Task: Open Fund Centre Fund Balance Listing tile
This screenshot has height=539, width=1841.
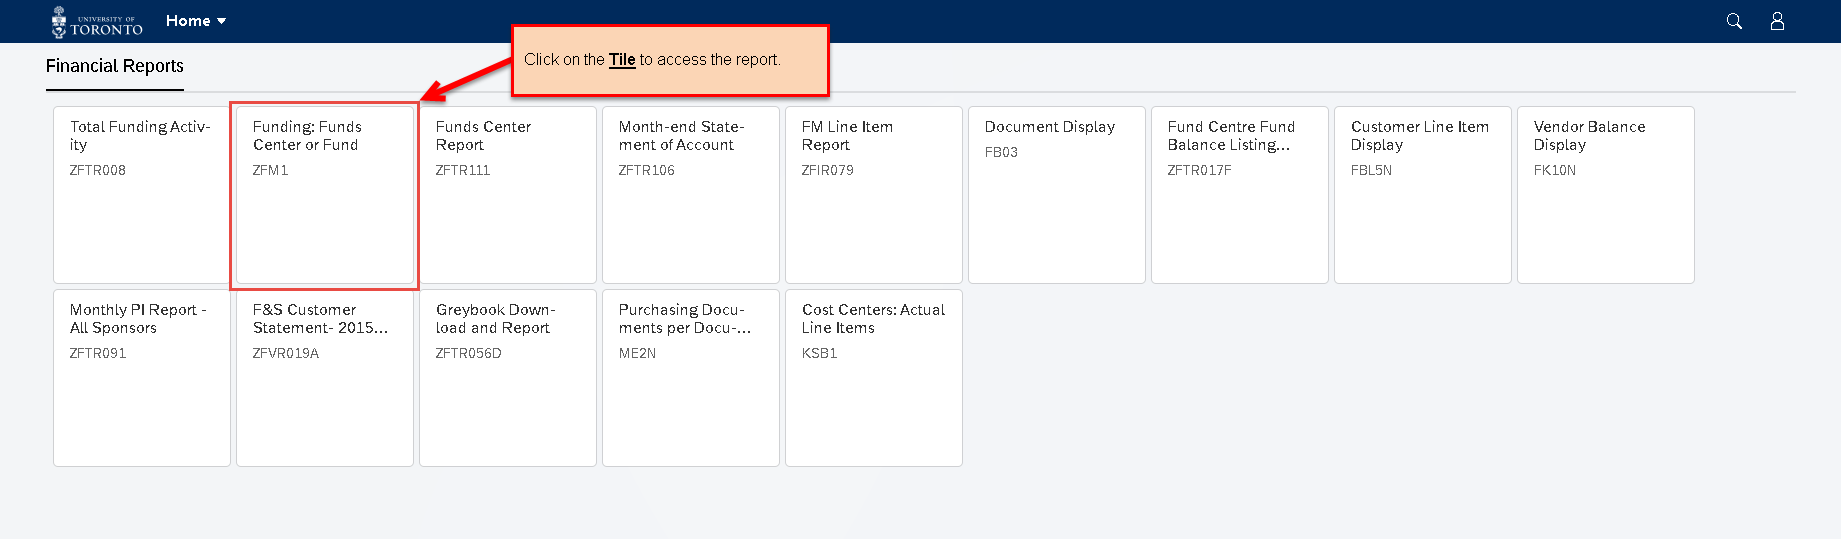Action: [x=1240, y=195]
